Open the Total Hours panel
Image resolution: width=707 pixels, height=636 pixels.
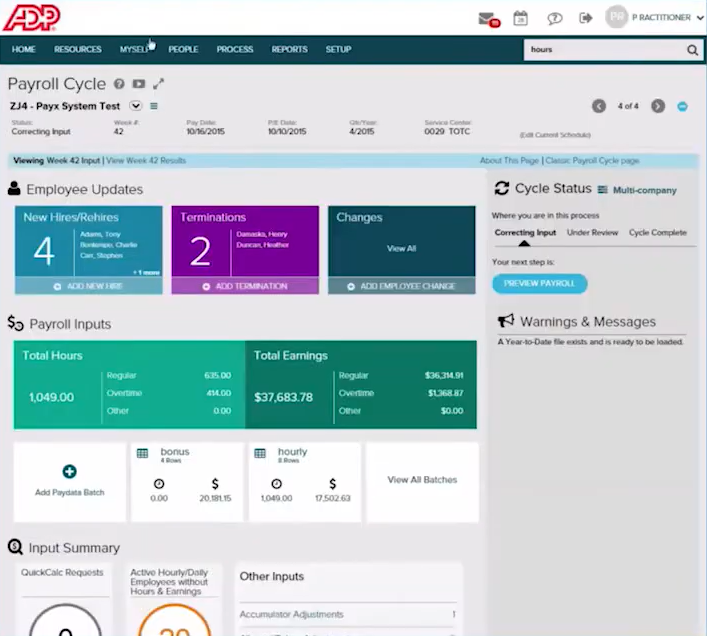point(129,384)
